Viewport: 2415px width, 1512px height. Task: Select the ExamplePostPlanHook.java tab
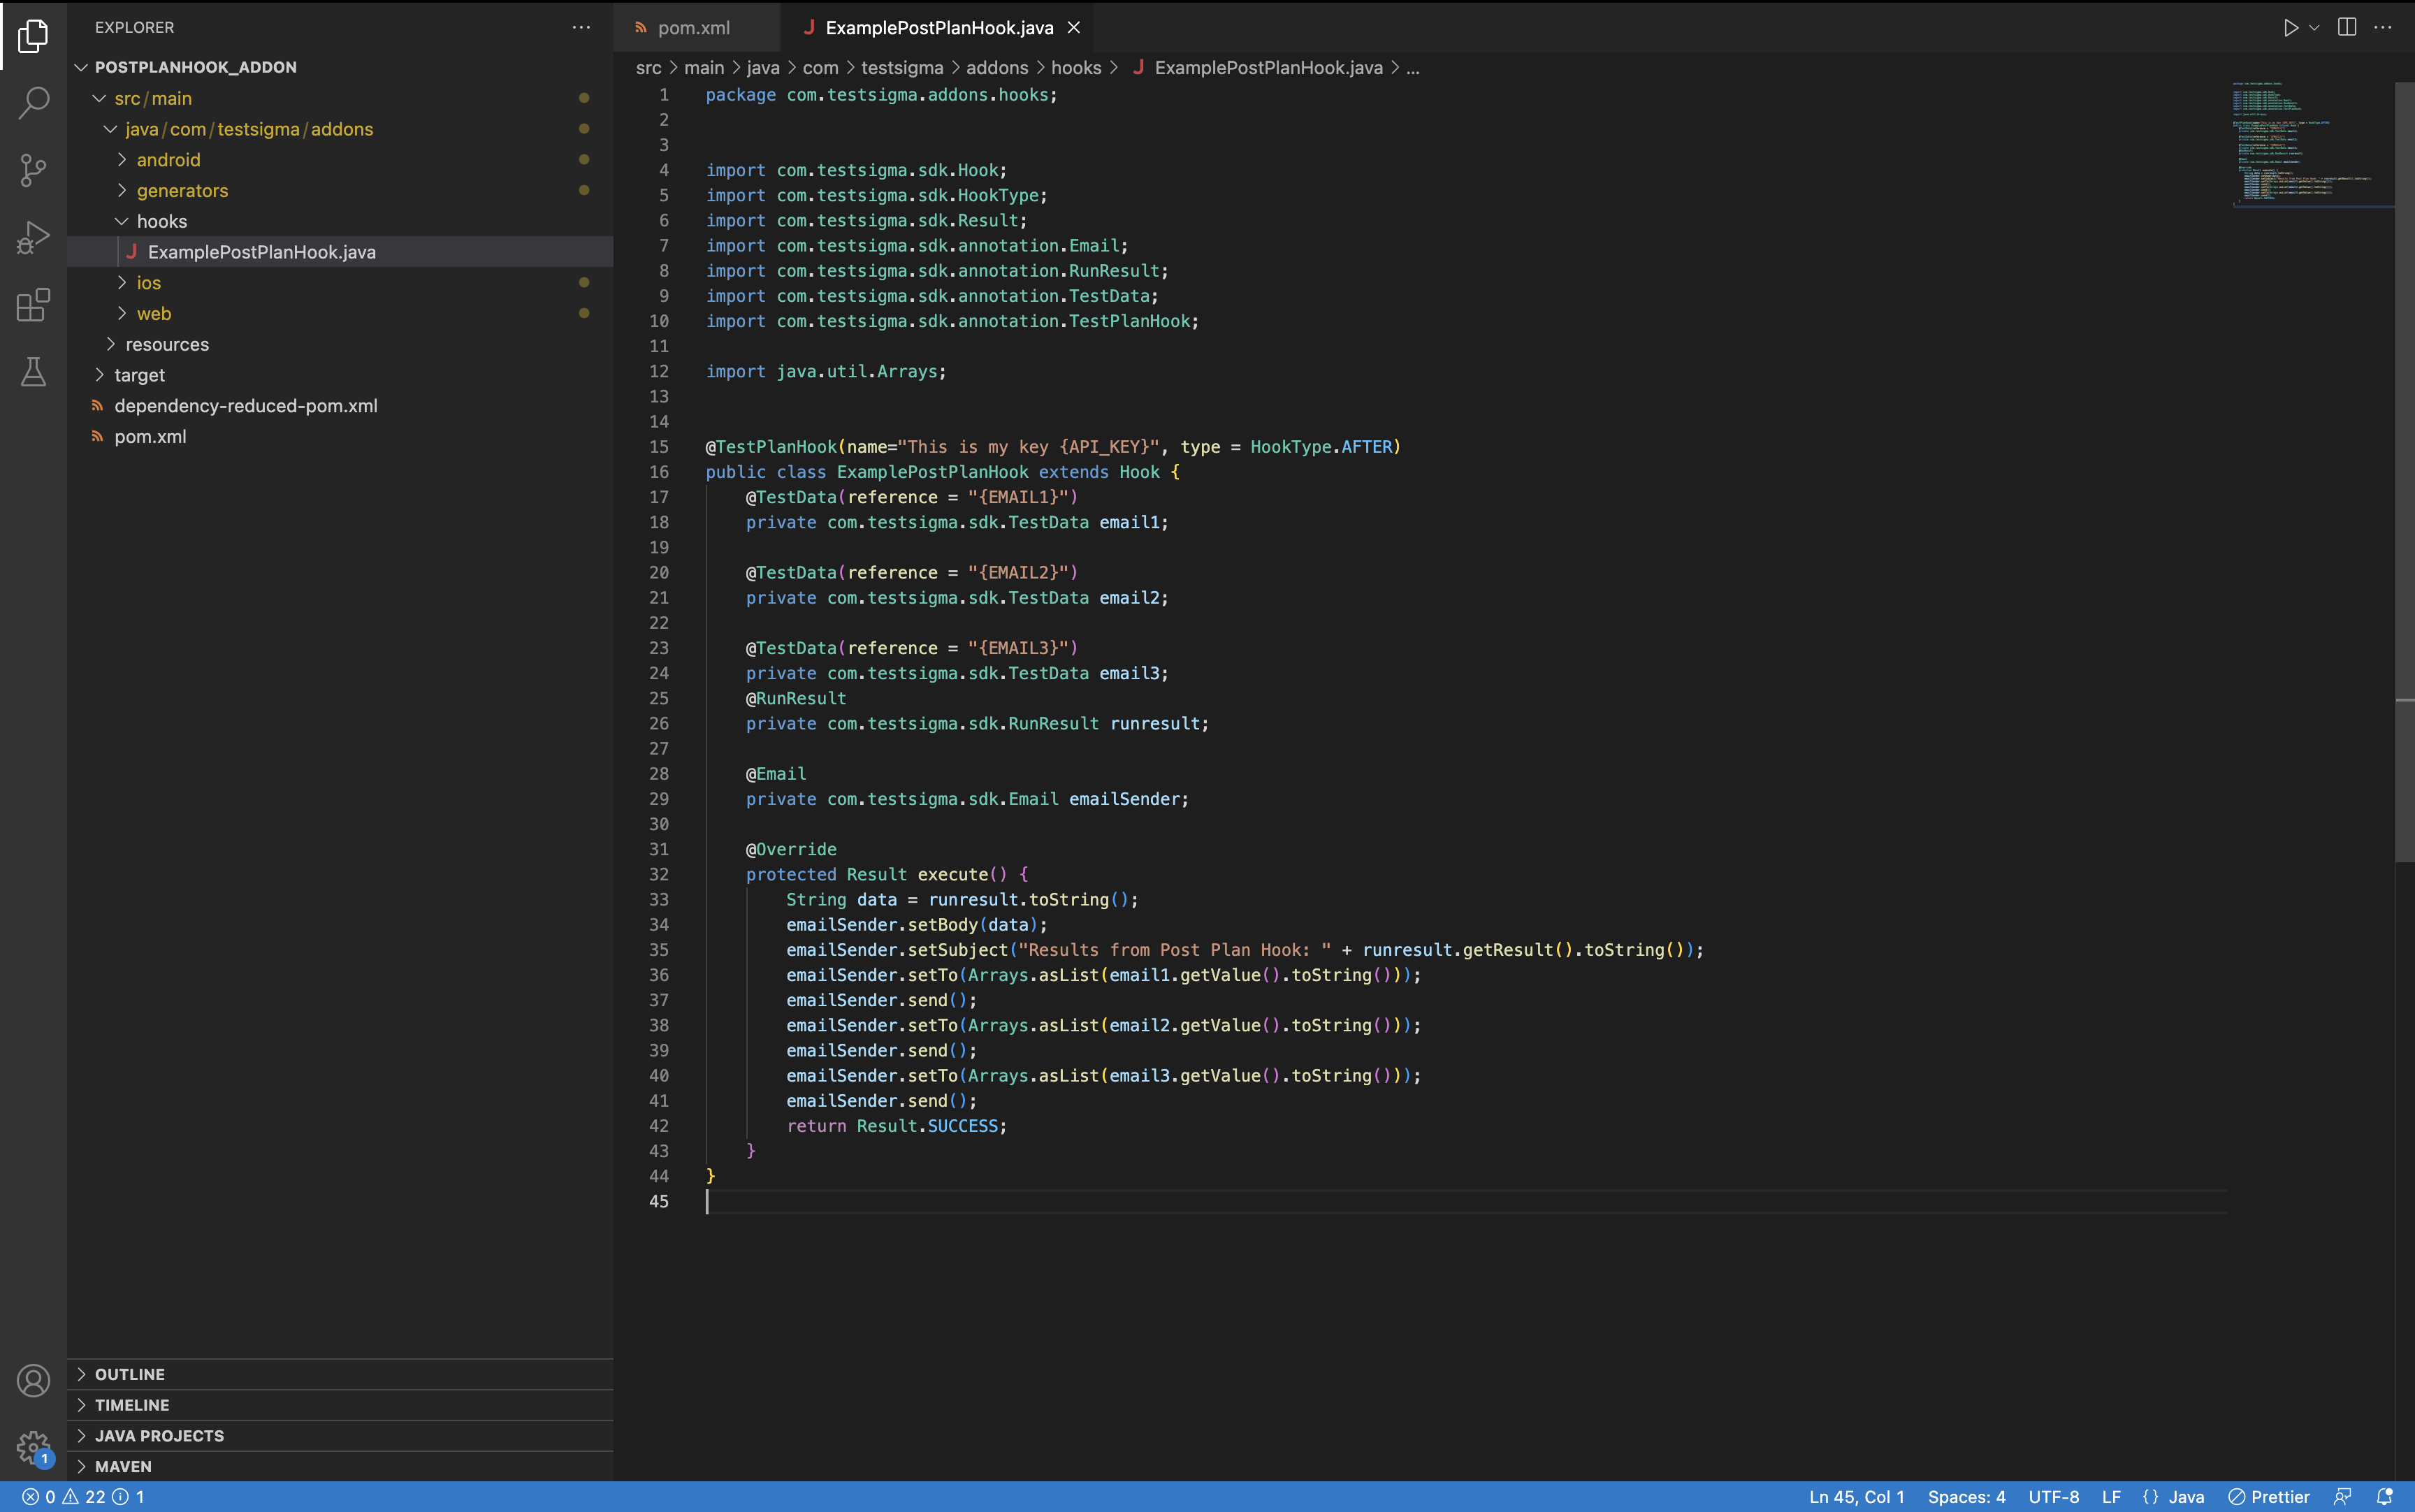939,28
